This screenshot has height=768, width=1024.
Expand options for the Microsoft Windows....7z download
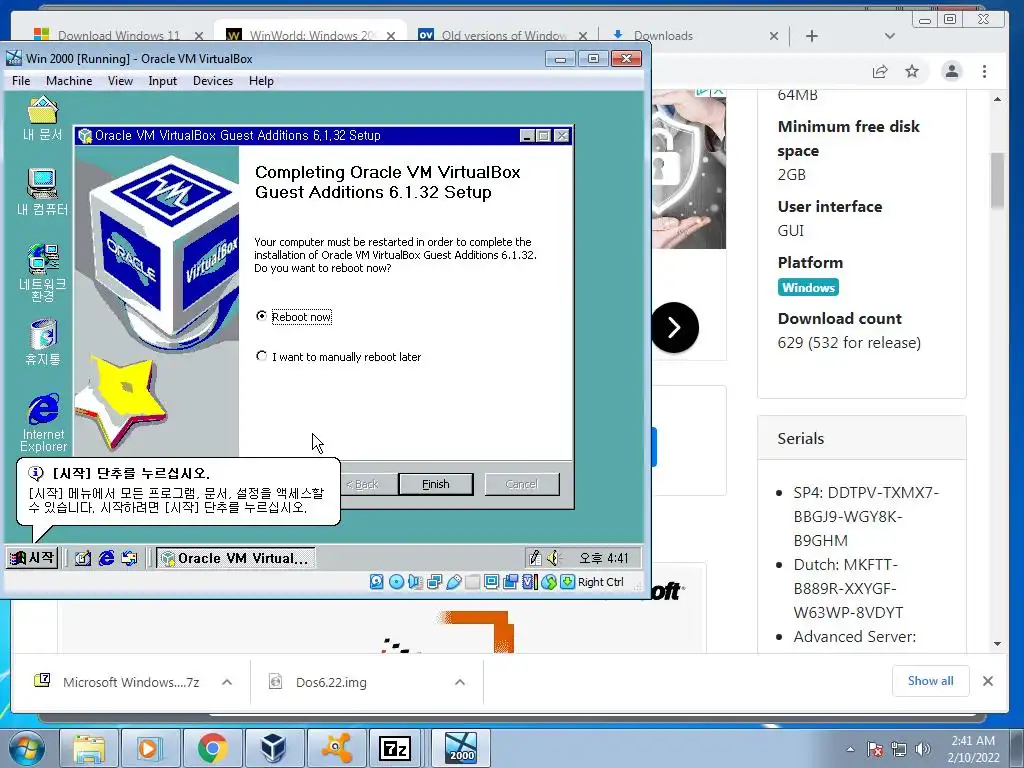click(227, 682)
